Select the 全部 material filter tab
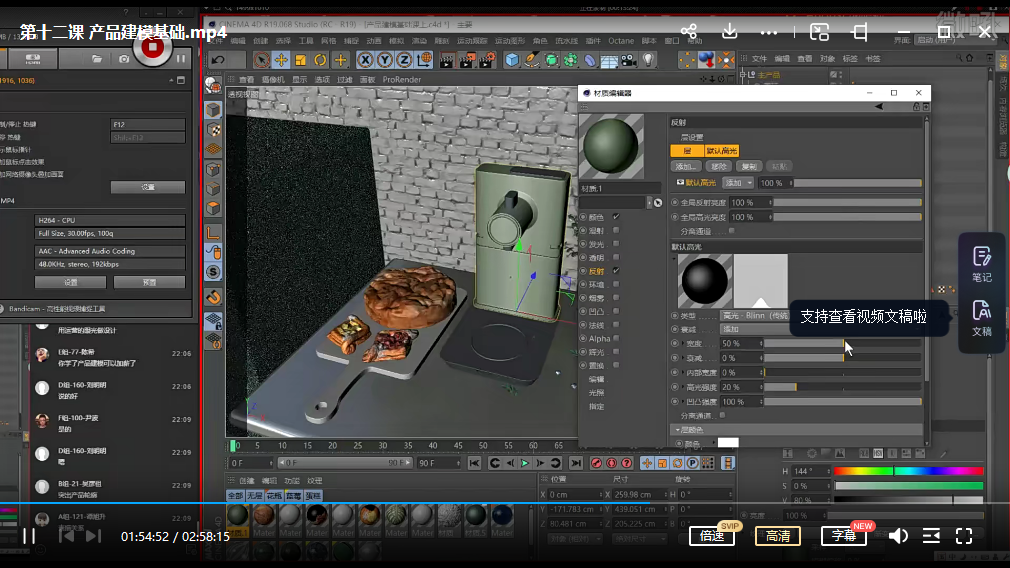 (x=235, y=496)
